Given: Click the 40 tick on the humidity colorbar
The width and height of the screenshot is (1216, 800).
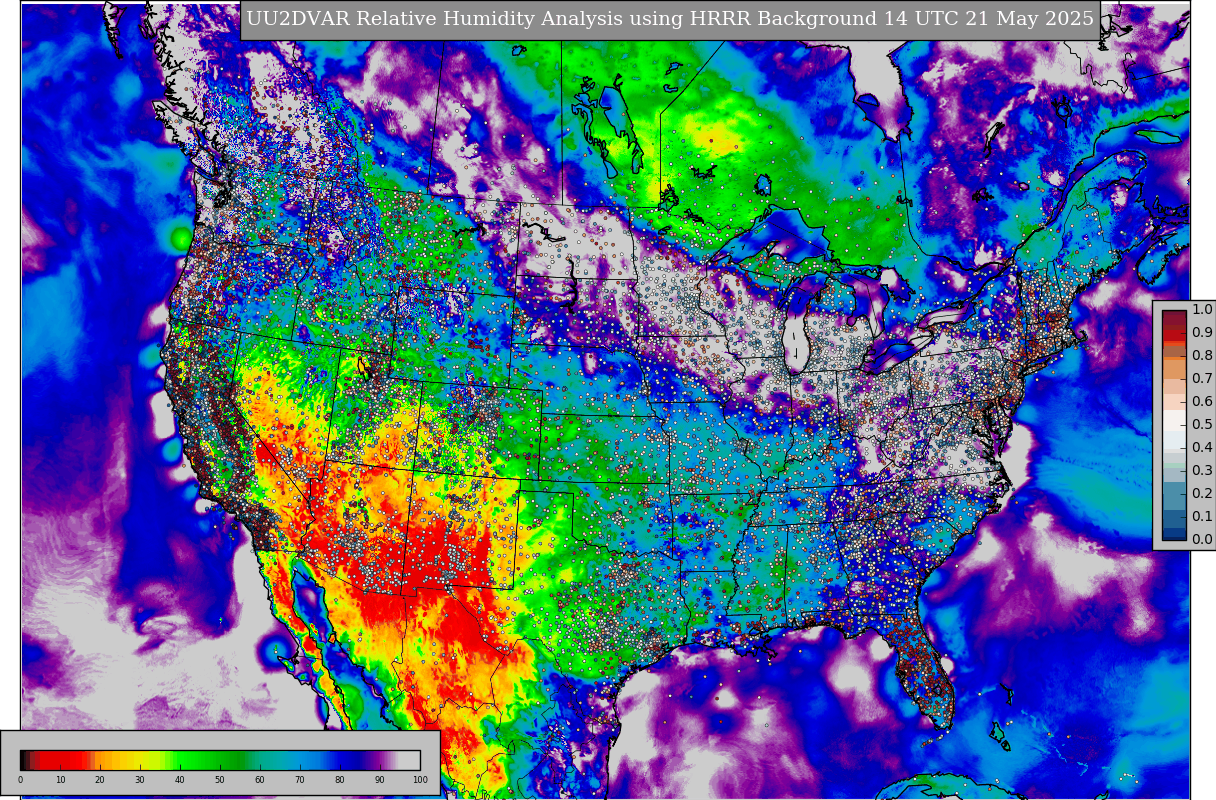Looking at the screenshot, I should point(180,779).
